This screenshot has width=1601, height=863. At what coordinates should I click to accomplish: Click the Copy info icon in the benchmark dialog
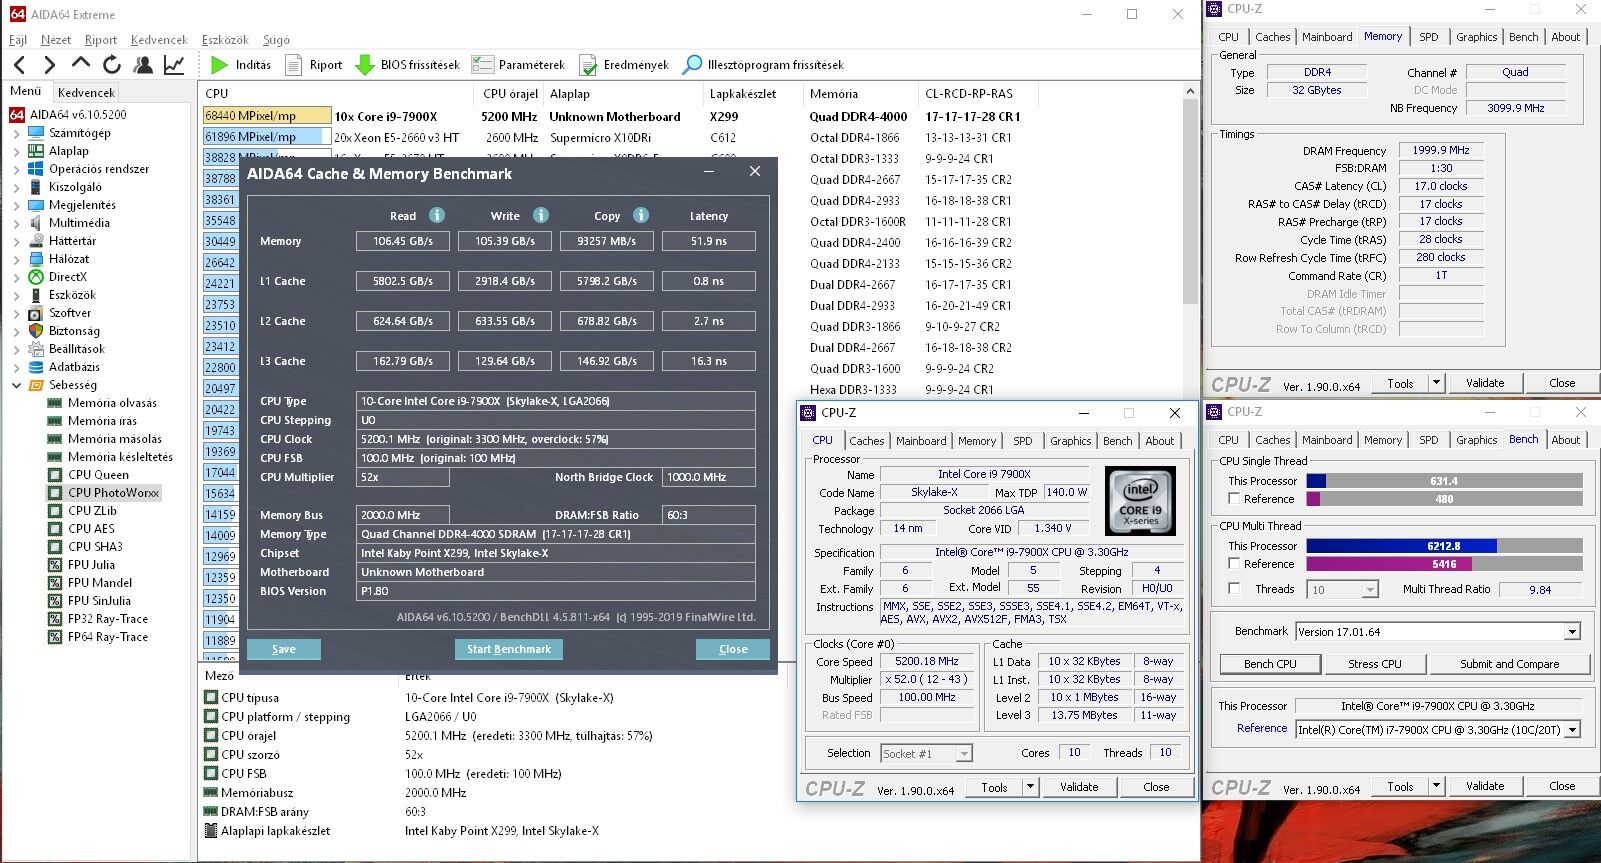(x=641, y=215)
